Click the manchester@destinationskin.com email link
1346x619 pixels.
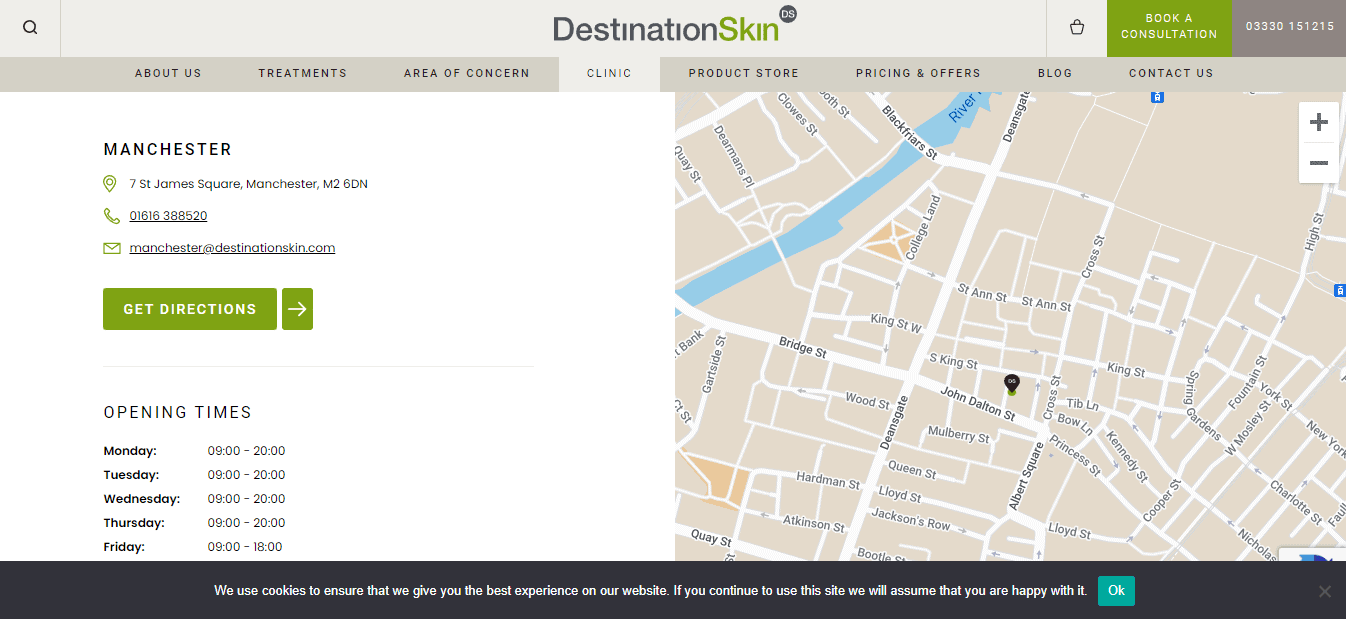coord(232,248)
